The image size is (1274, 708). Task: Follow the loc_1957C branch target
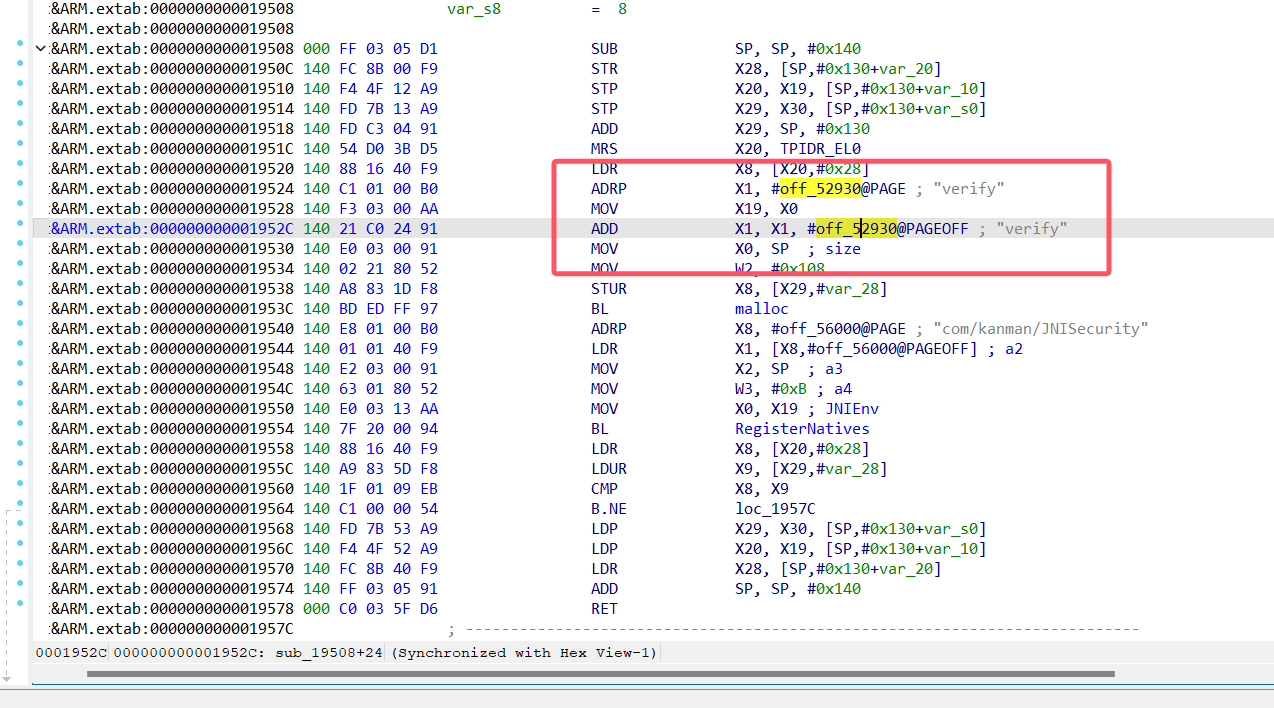[777, 509]
